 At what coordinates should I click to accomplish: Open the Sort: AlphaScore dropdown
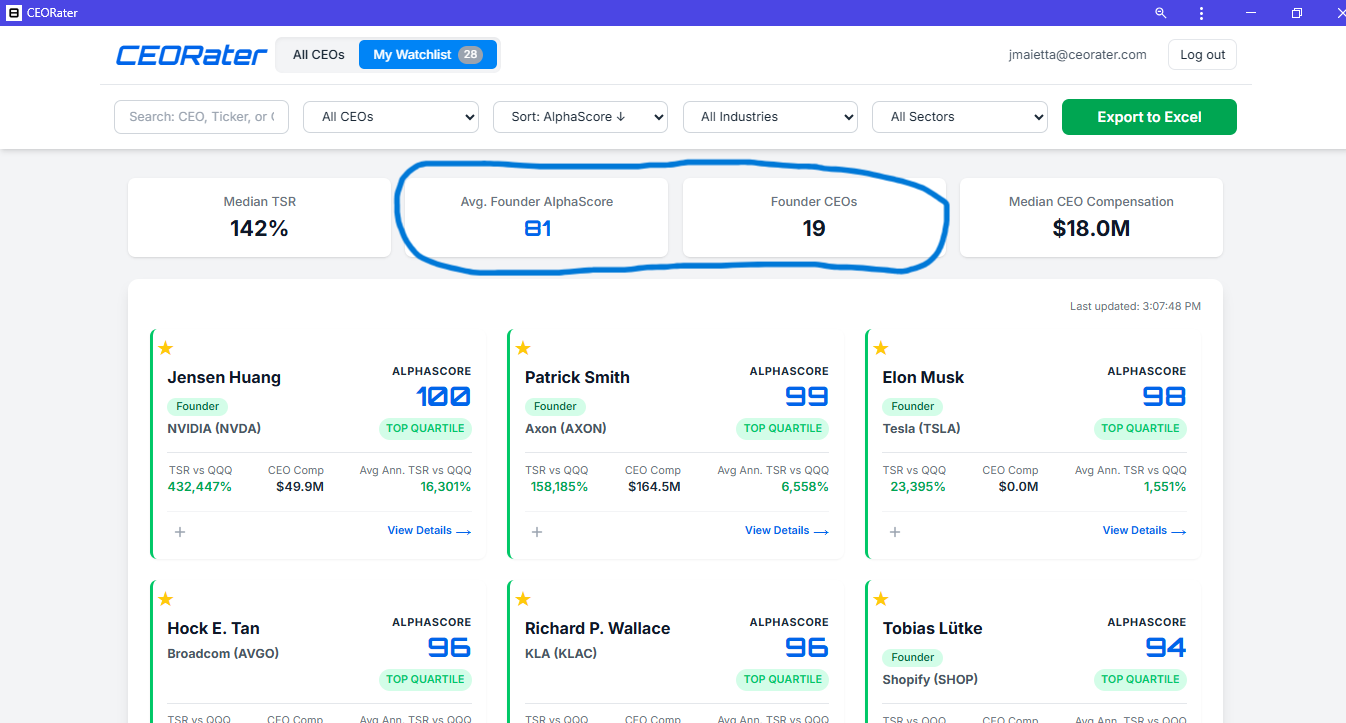(x=580, y=117)
